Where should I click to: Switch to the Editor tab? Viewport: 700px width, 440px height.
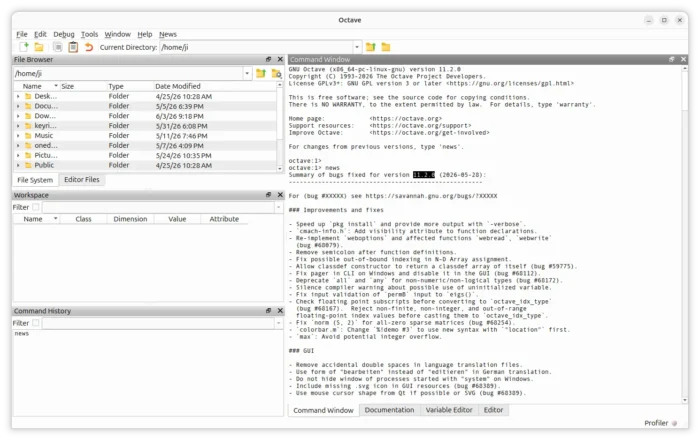coord(493,410)
